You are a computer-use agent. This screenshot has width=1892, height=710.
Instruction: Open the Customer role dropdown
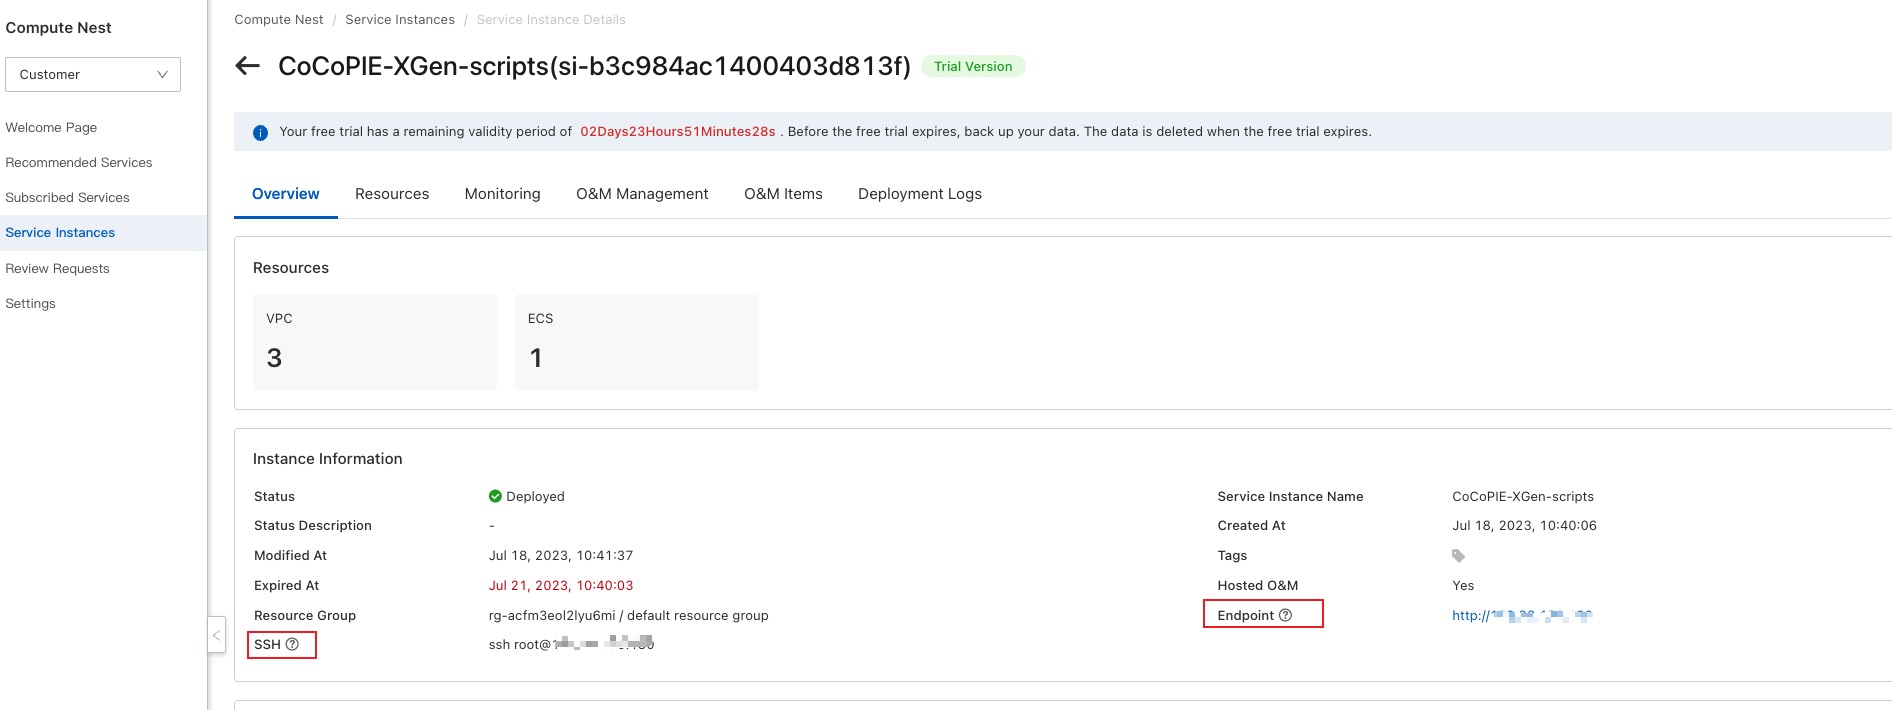pyautogui.click(x=93, y=74)
